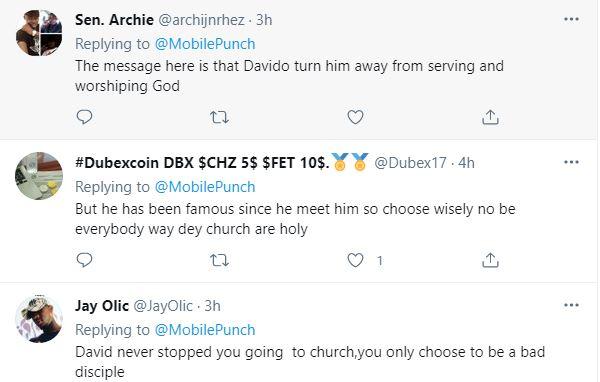Reply to Sen. Archie's tweet
Screen dimensions: 600x382
(x=84, y=117)
